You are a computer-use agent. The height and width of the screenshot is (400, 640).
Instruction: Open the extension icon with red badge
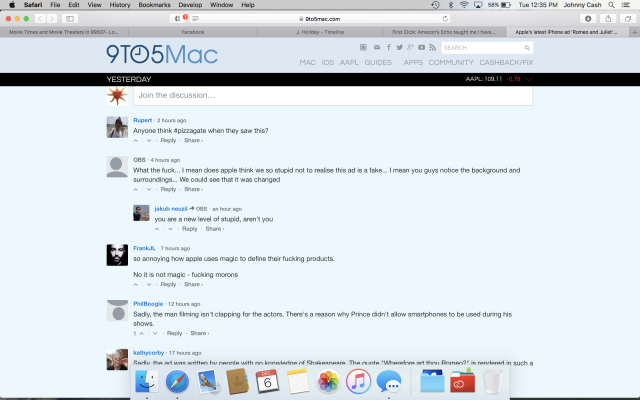(178, 18)
